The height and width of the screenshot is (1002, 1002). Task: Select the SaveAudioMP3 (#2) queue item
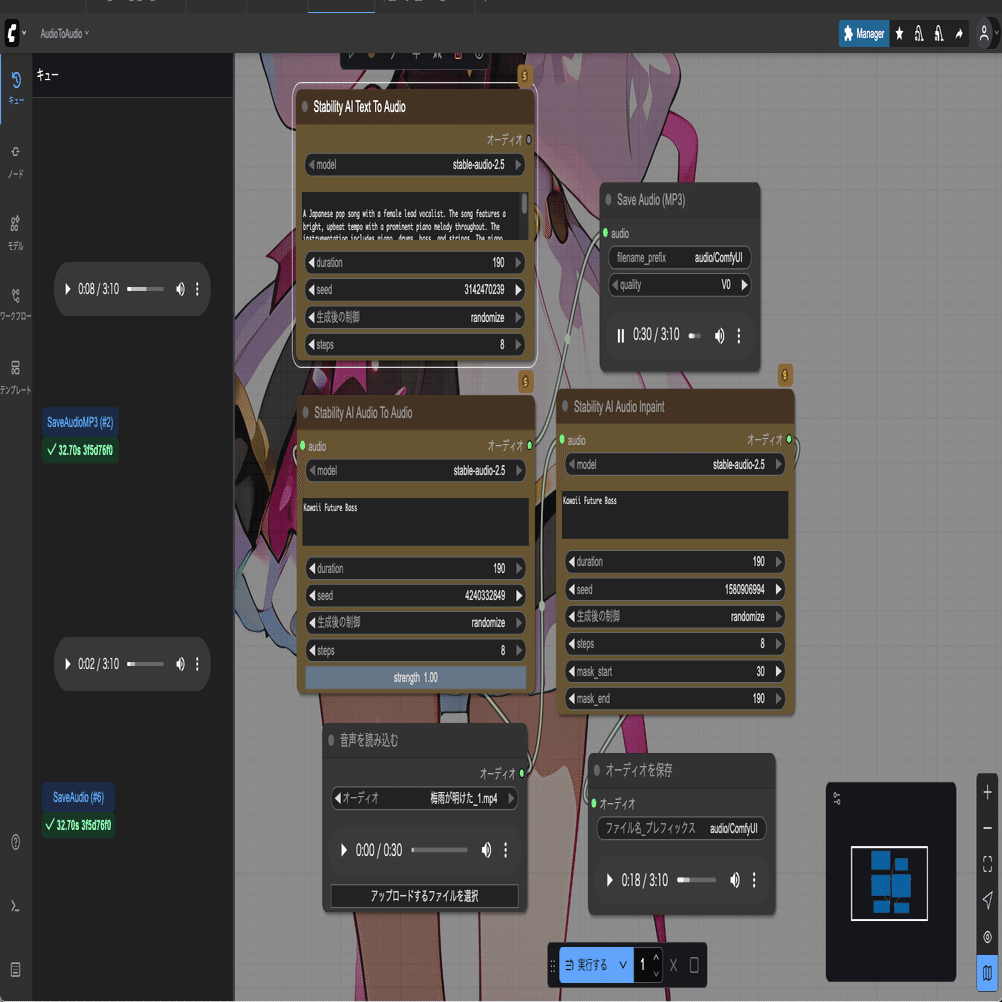click(80, 422)
